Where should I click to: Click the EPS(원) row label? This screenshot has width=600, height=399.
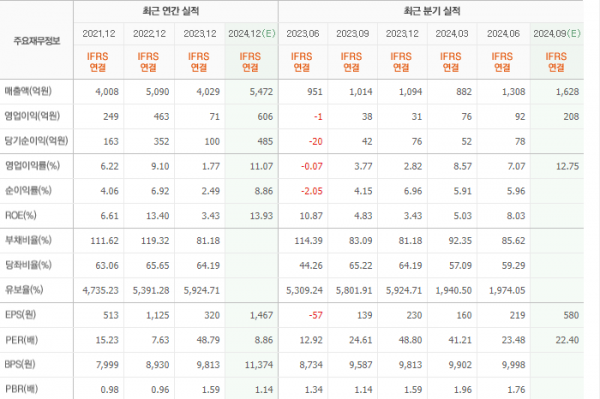coord(20,315)
